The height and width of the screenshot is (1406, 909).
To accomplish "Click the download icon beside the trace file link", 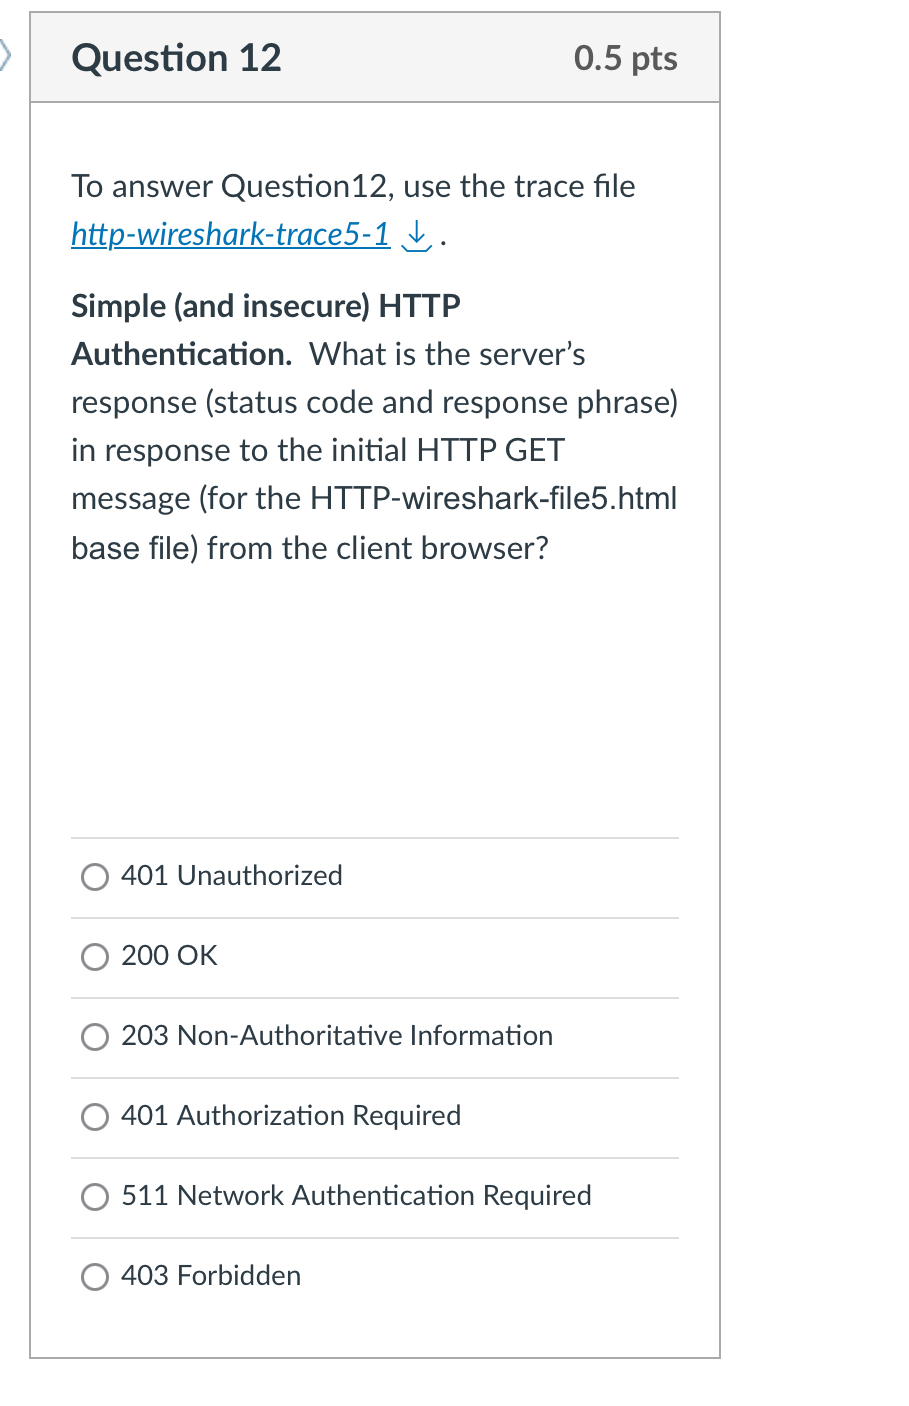I will click(416, 237).
